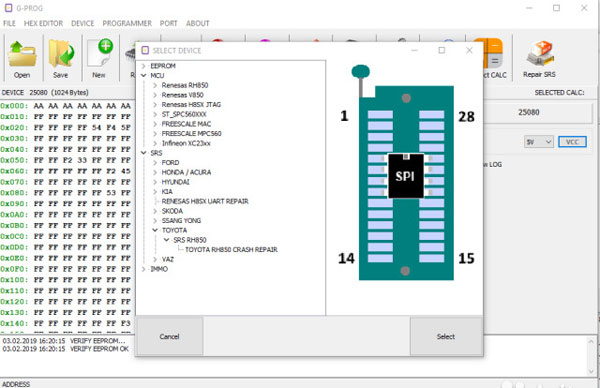
Task: Click DEVICE 25080 info label
Action: tap(45, 93)
